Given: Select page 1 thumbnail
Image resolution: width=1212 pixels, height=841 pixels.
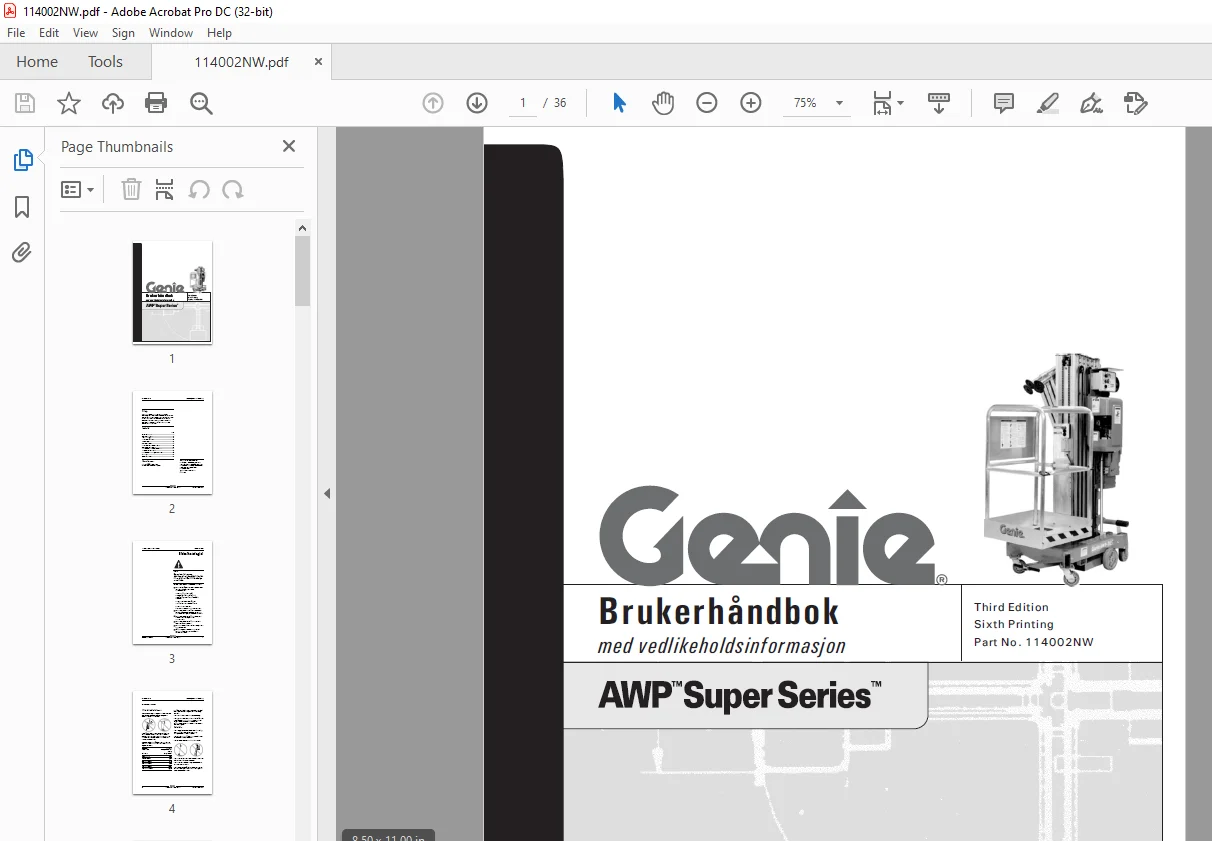Looking at the screenshot, I should coord(172,292).
